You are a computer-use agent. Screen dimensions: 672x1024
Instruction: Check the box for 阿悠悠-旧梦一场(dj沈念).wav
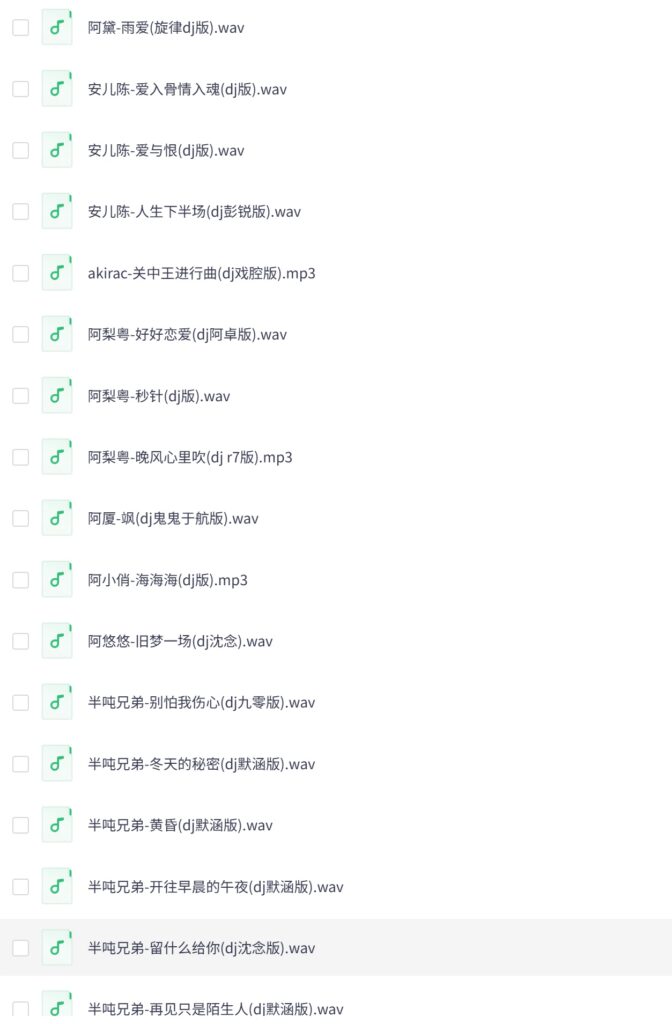(x=20, y=641)
